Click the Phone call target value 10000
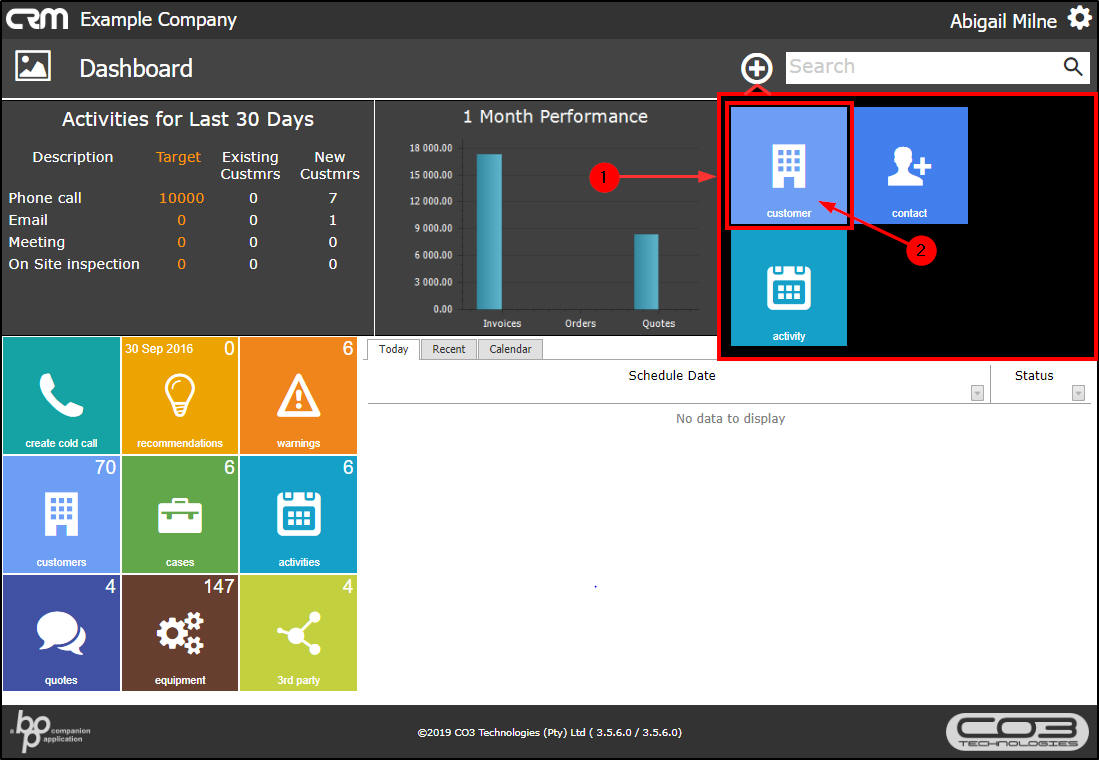Screen dimensions: 1099x760 click(182, 198)
